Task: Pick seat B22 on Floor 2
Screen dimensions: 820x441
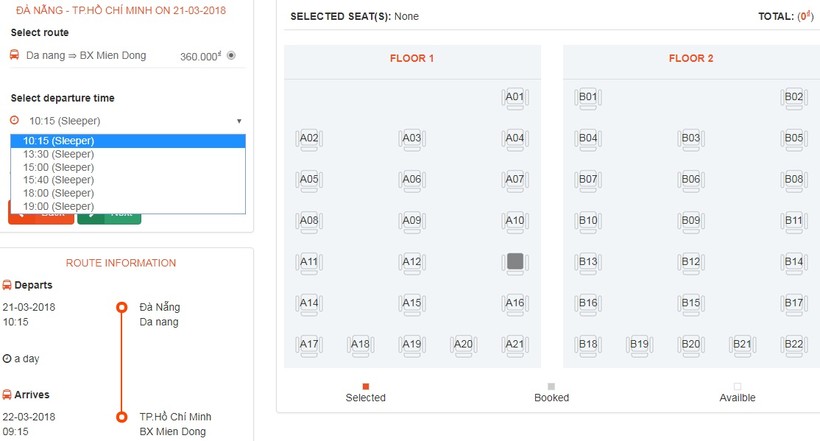Action: click(793, 344)
